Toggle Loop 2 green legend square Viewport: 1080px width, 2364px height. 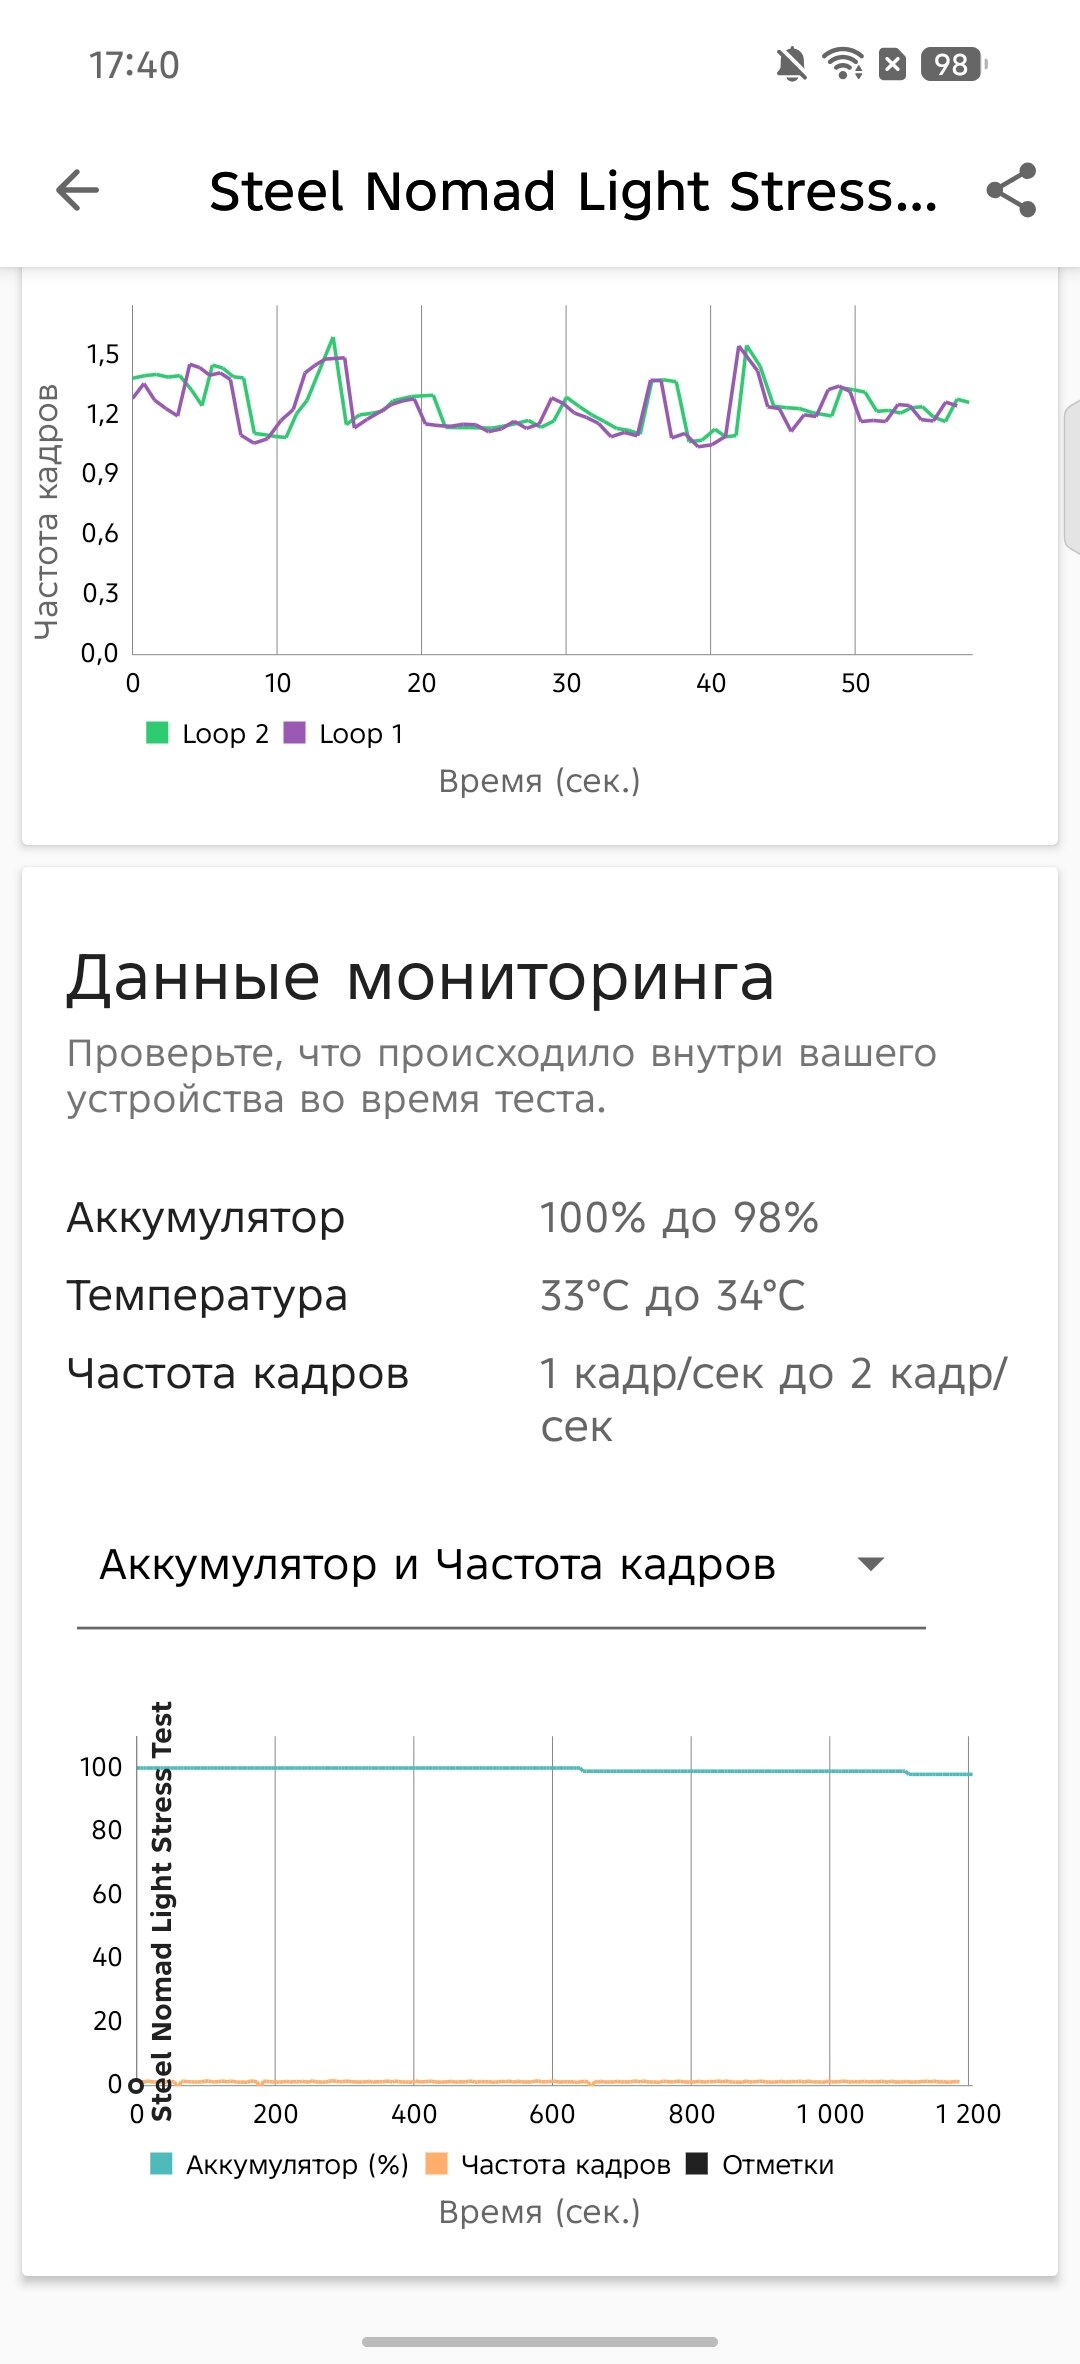click(x=157, y=733)
